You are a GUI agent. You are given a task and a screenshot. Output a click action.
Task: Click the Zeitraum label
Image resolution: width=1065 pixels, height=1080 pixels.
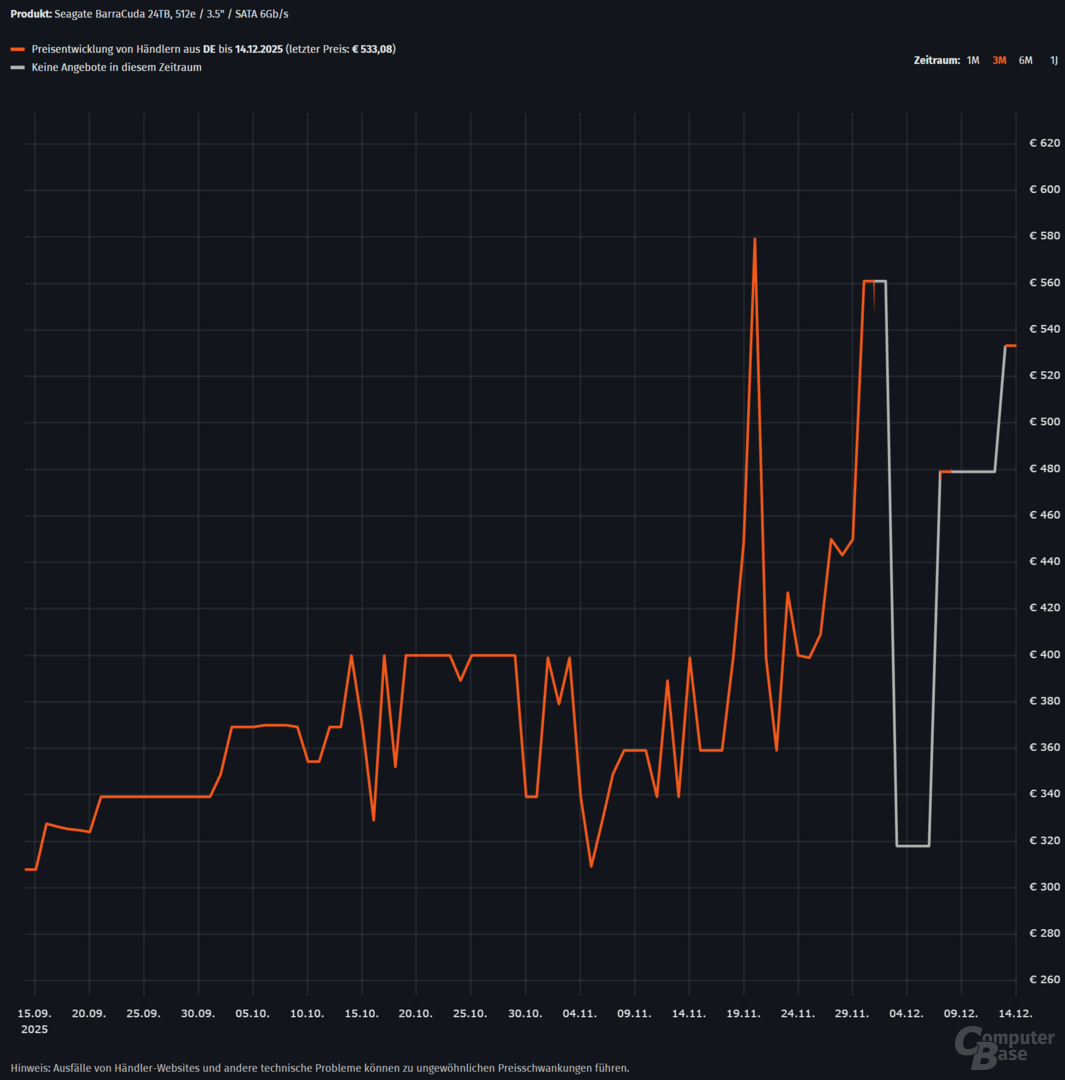click(x=936, y=60)
